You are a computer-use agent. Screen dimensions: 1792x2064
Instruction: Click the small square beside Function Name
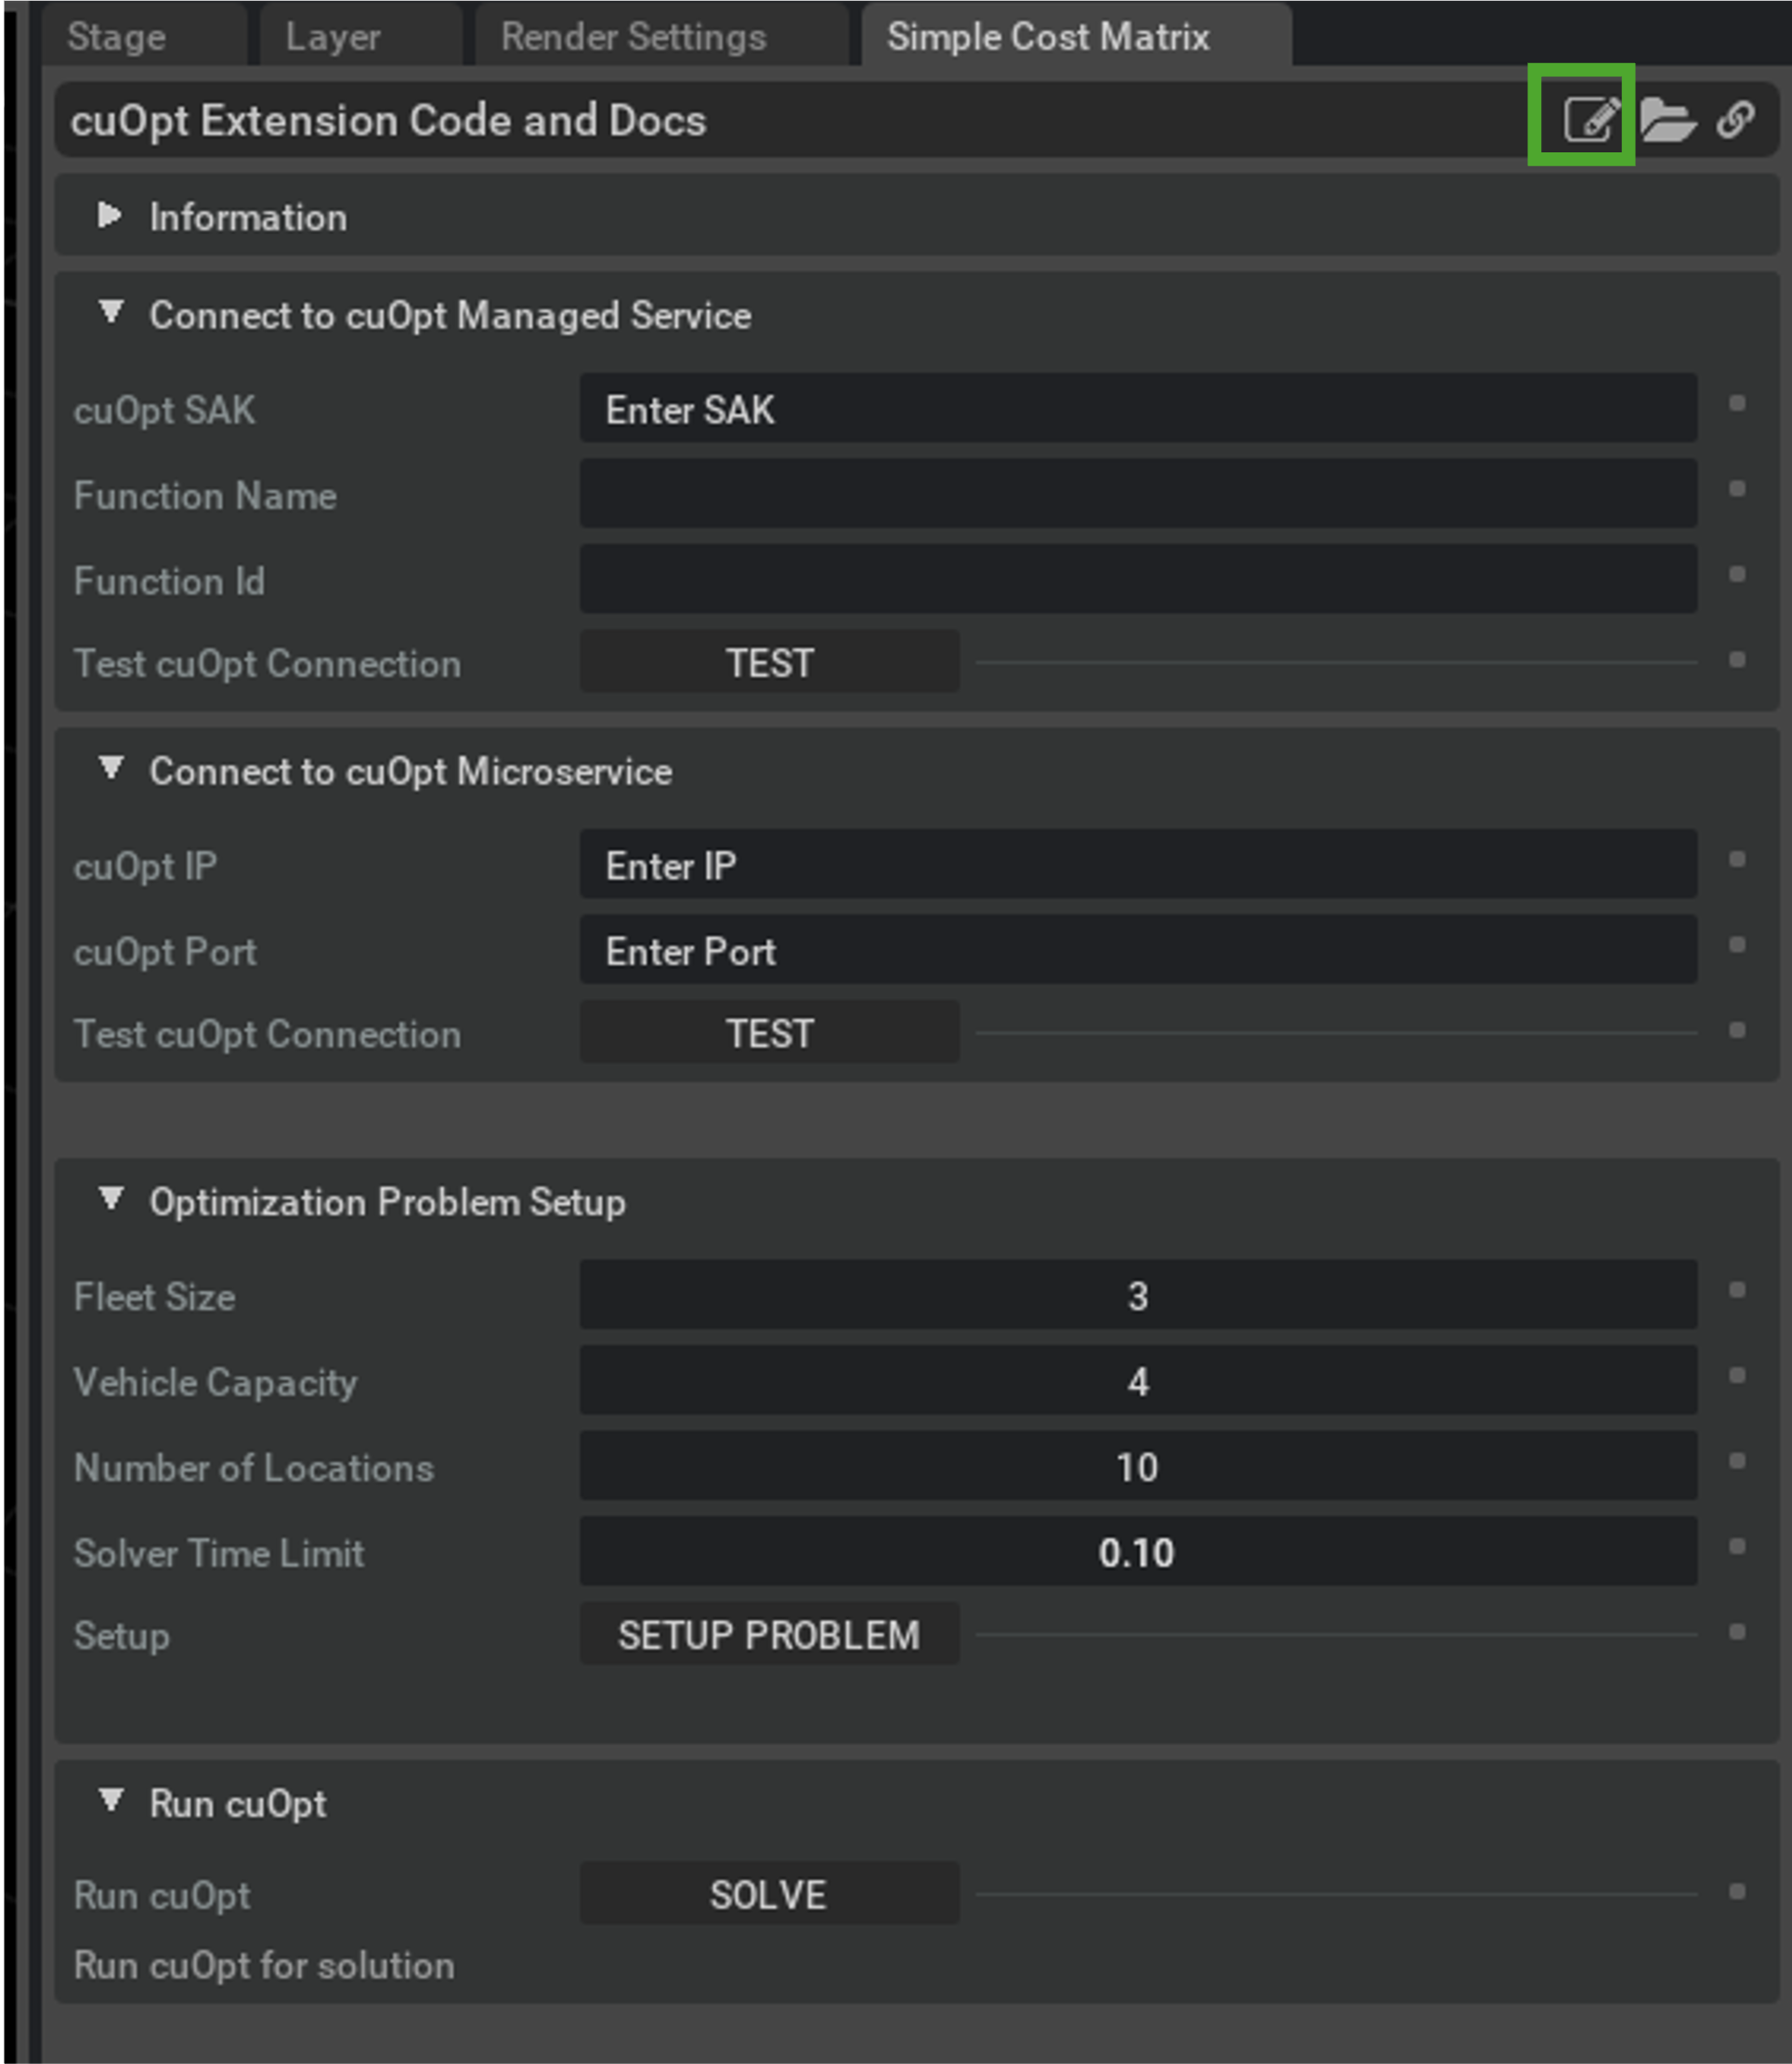(x=1737, y=489)
